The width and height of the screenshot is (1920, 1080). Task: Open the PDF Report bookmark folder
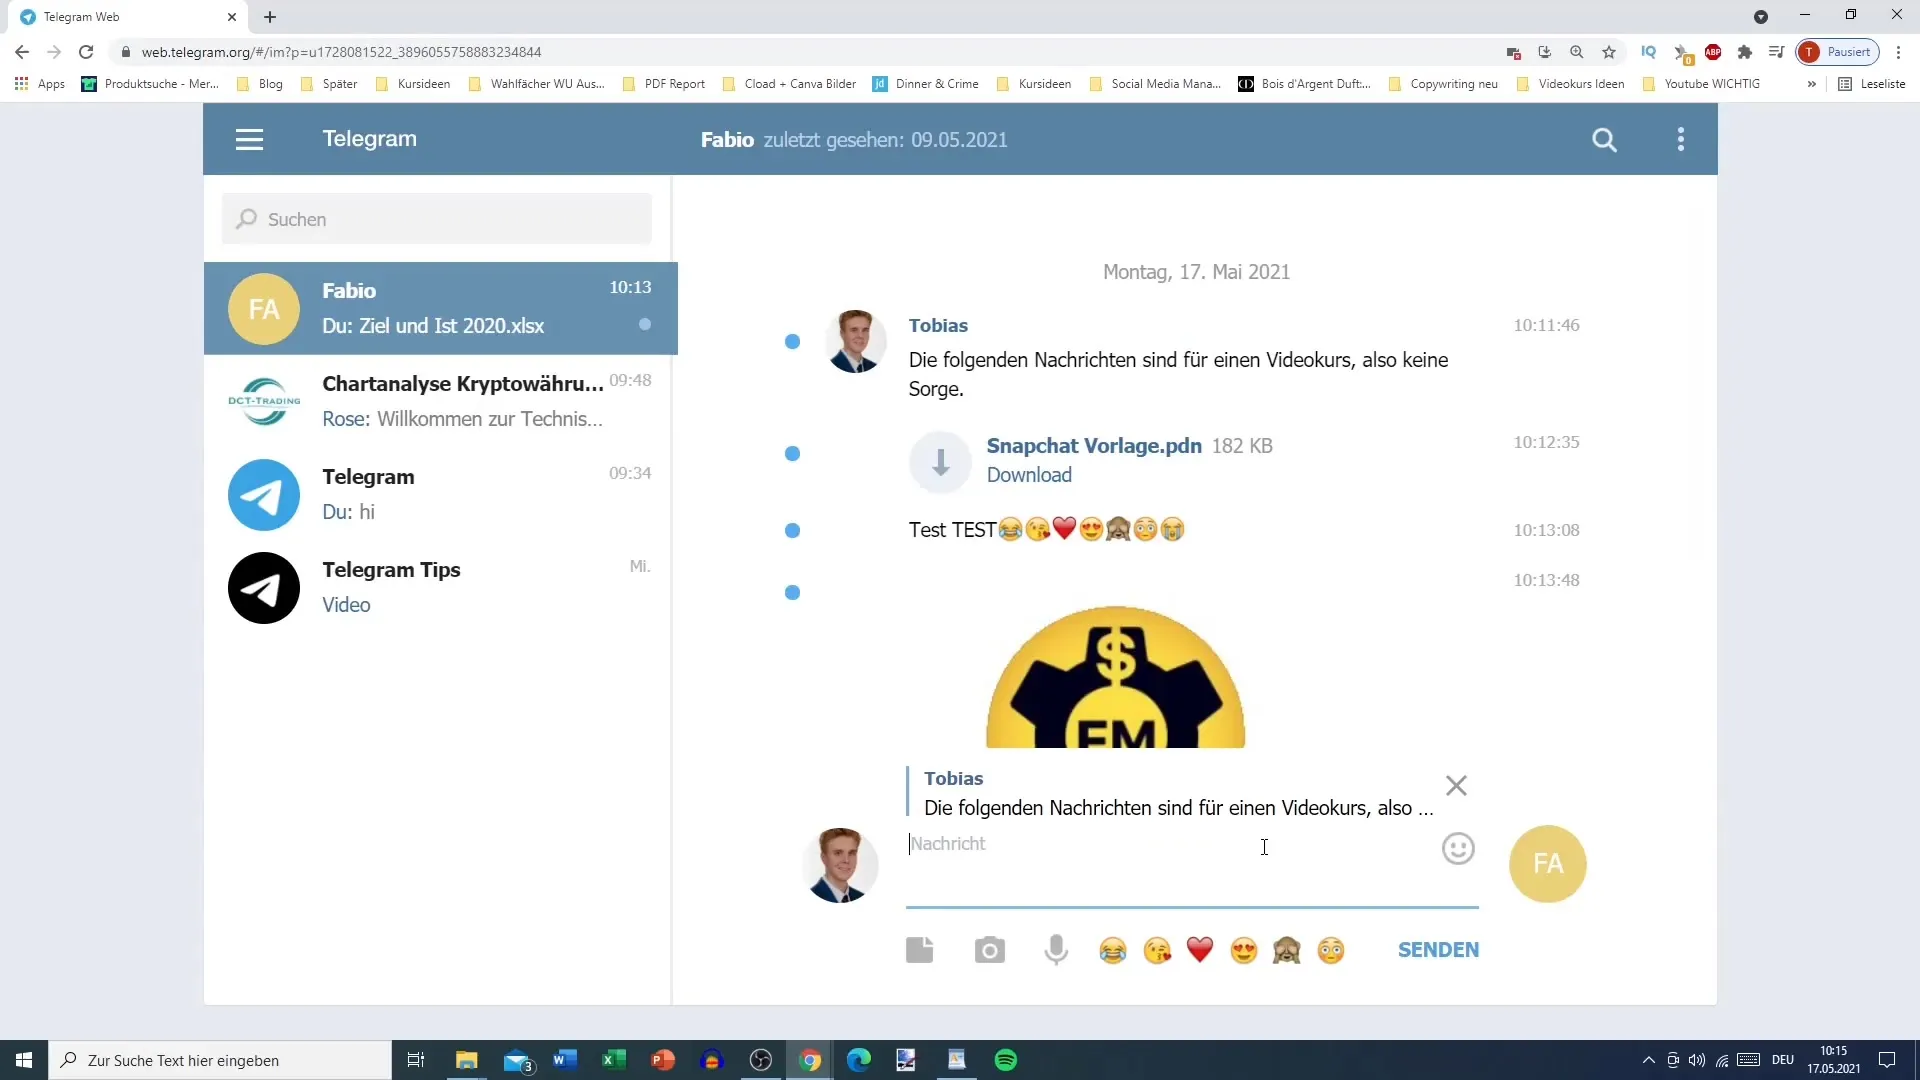click(x=664, y=84)
